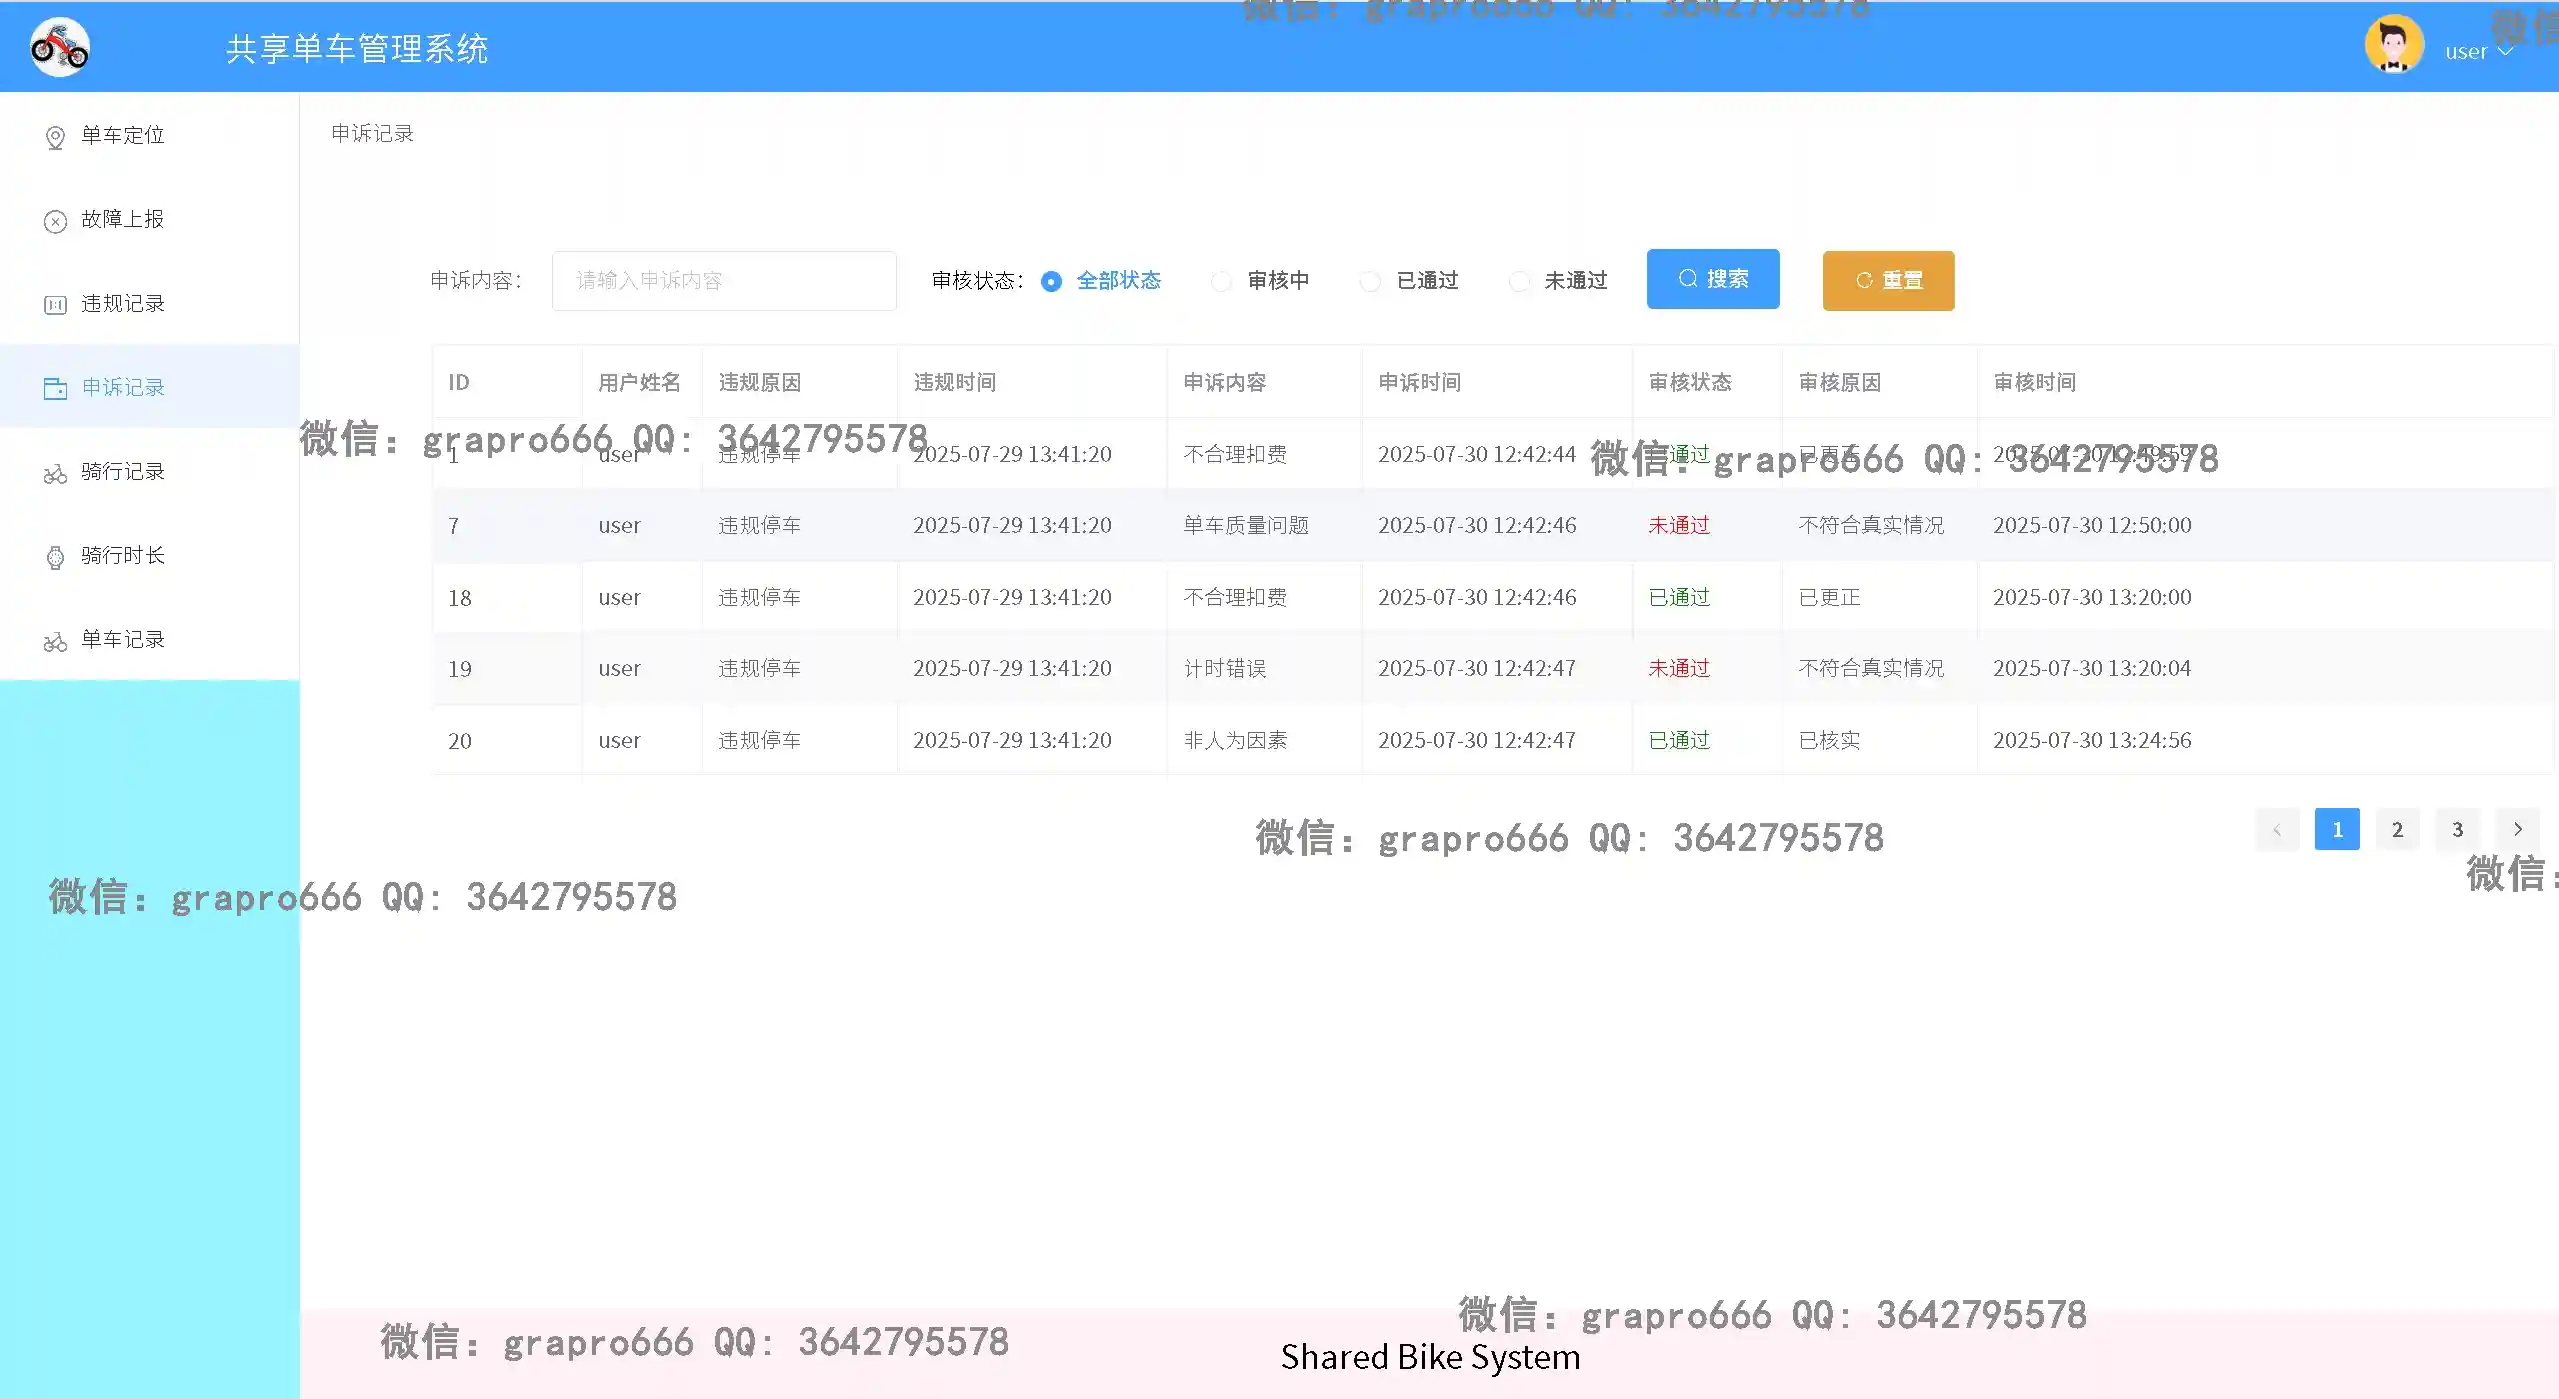Select the 审核中 radio option
The width and height of the screenshot is (2559, 1399).
tap(1221, 281)
